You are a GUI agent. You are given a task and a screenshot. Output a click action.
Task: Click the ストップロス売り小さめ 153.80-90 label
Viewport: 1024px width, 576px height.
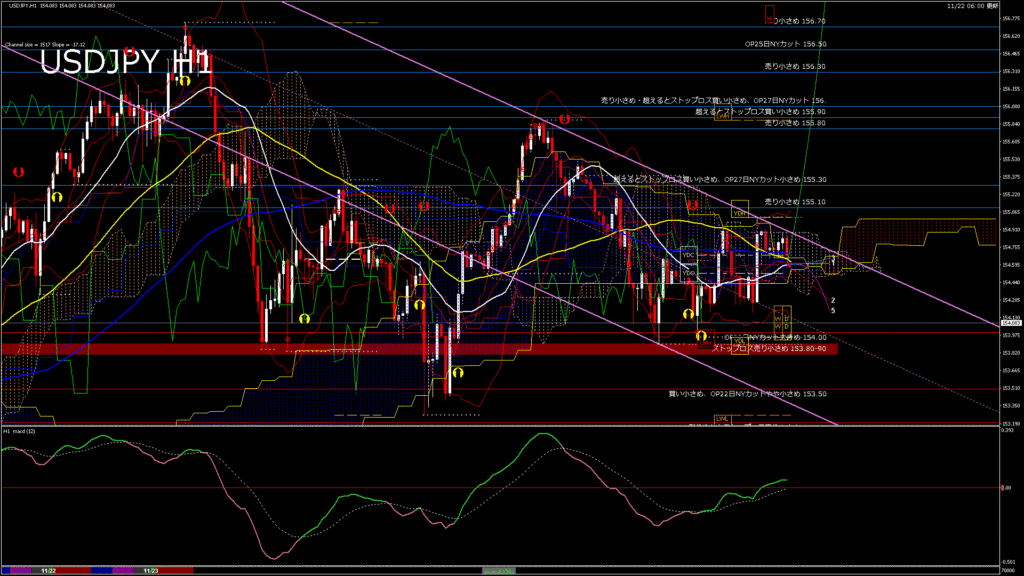[x=769, y=349]
